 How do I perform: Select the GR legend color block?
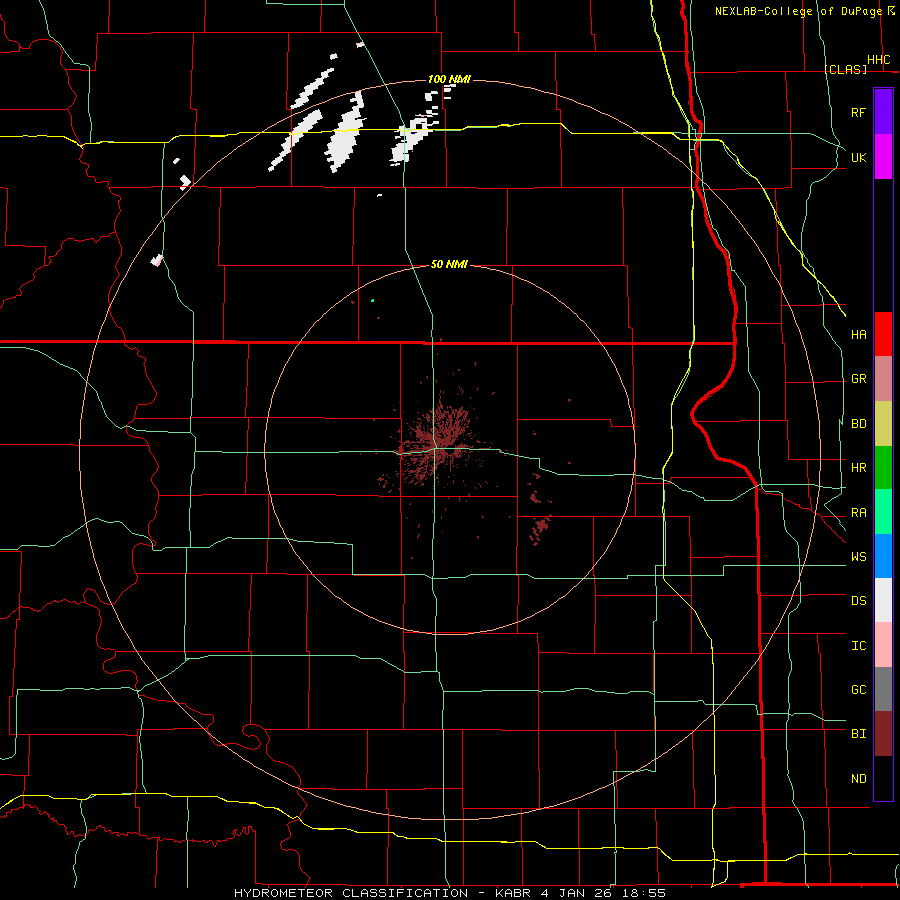pyautogui.click(x=883, y=379)
